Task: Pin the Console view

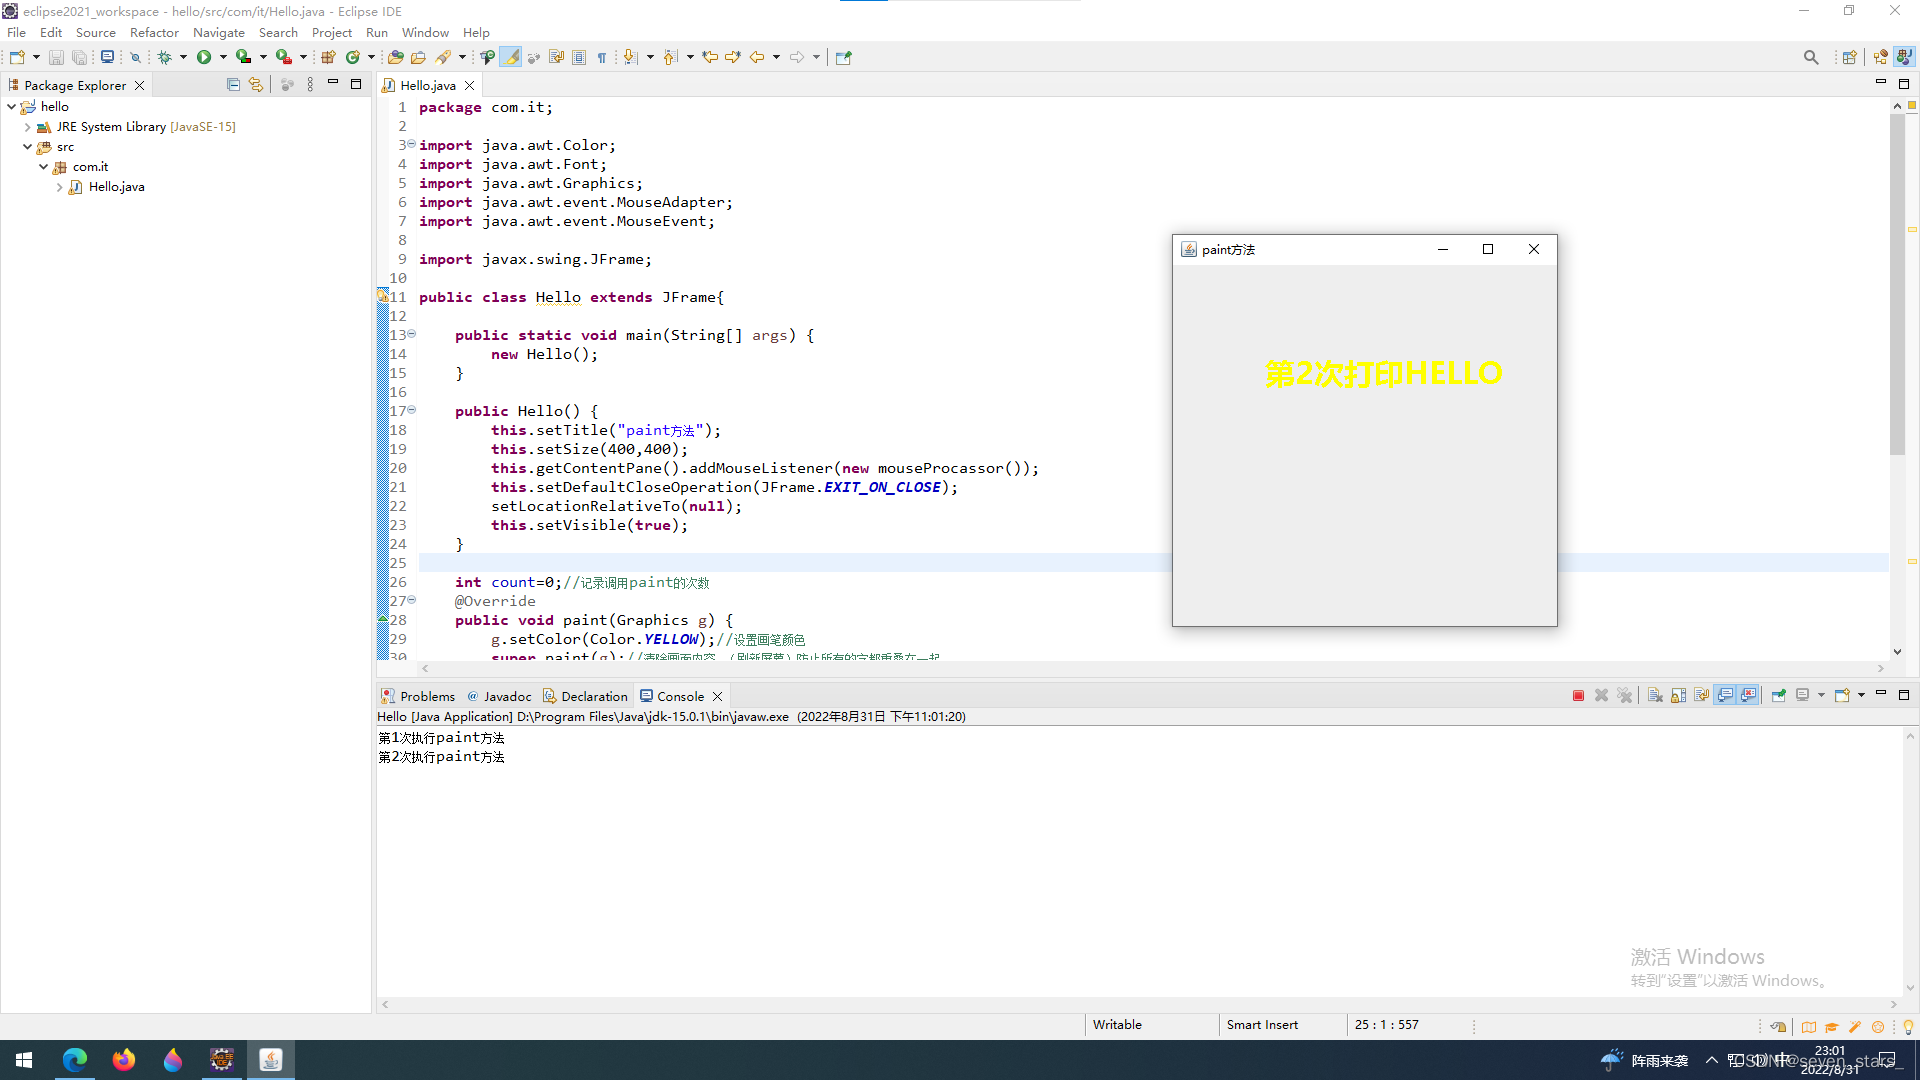Action: tap(1778, 696)
